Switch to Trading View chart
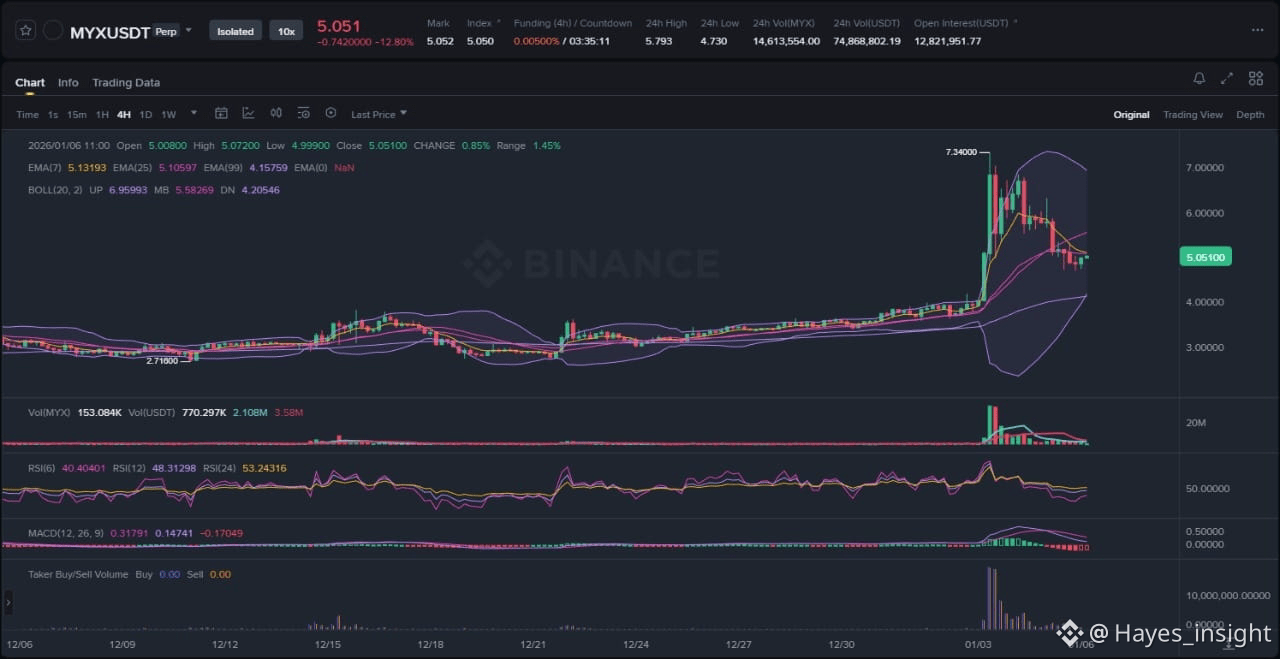1280x659 pixels. coord(1193,115)
